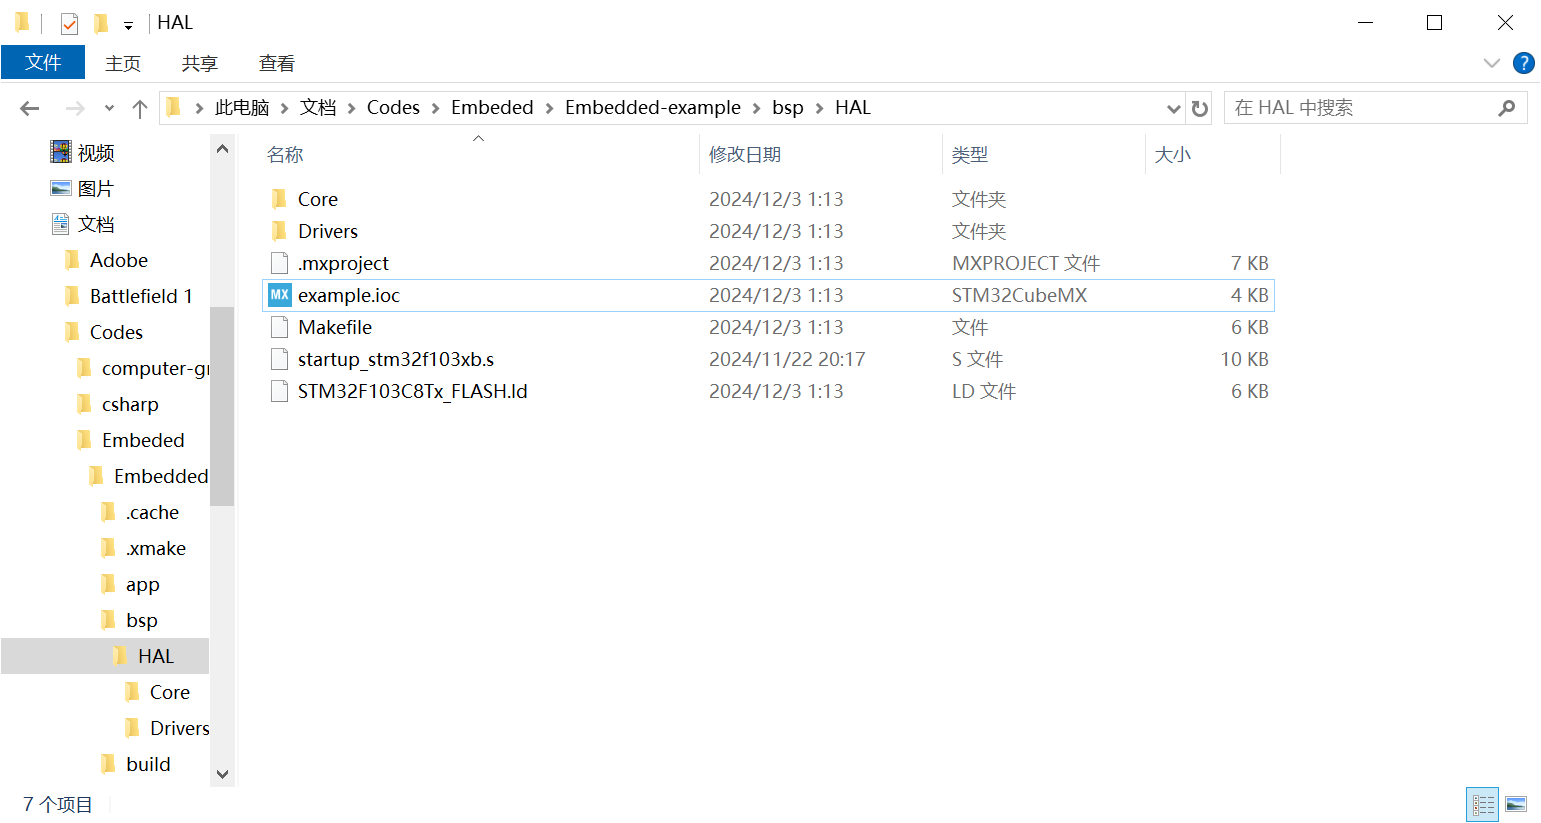The image size is (1541, 823).
Task: Open Customize Quick Access Toolbar dropdown
Action: click(128, 25)
